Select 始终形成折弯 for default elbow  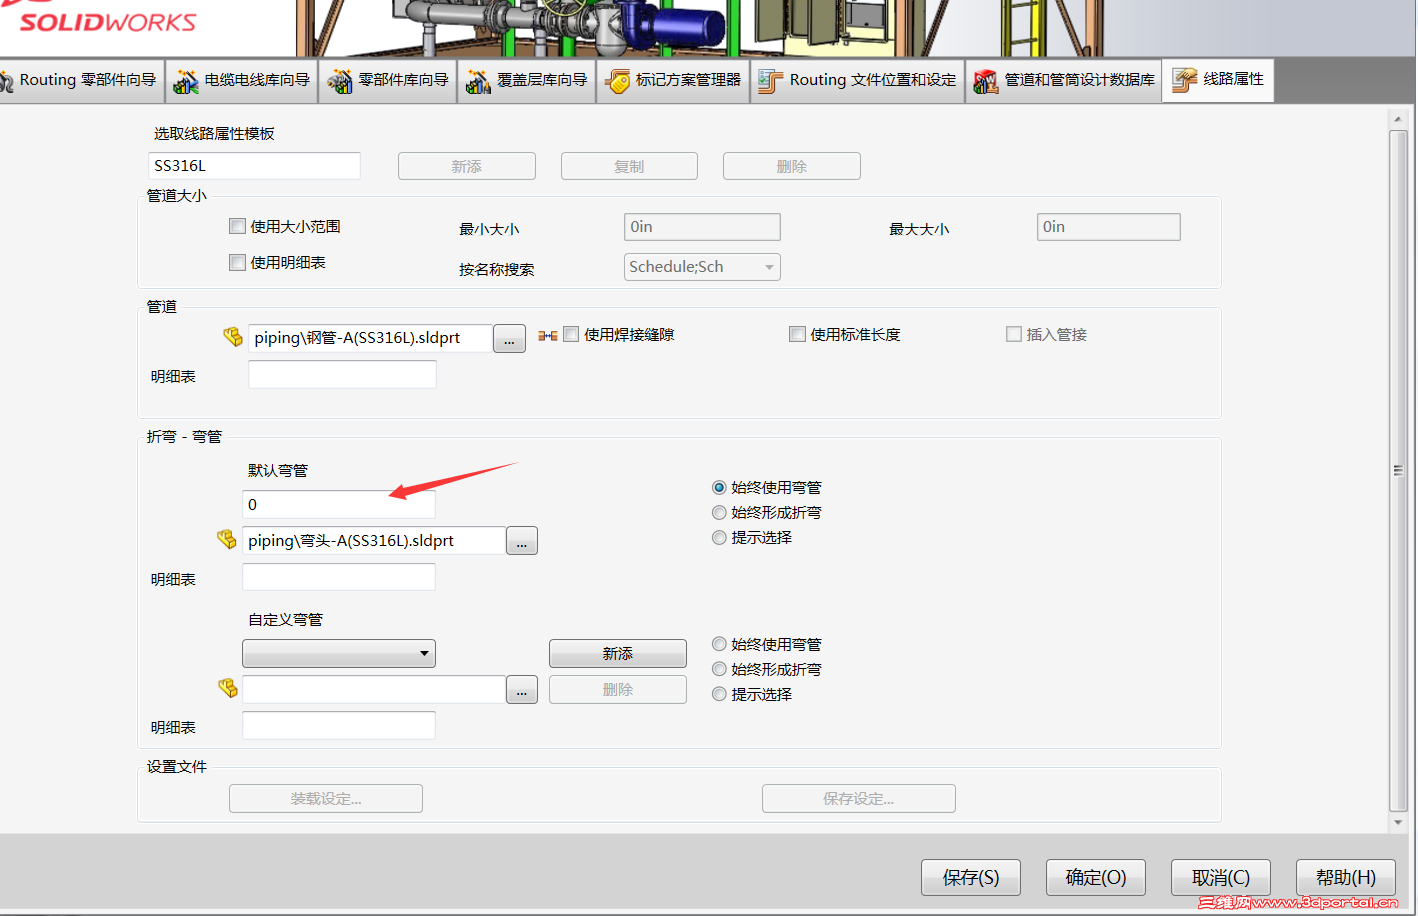(719, 513)
